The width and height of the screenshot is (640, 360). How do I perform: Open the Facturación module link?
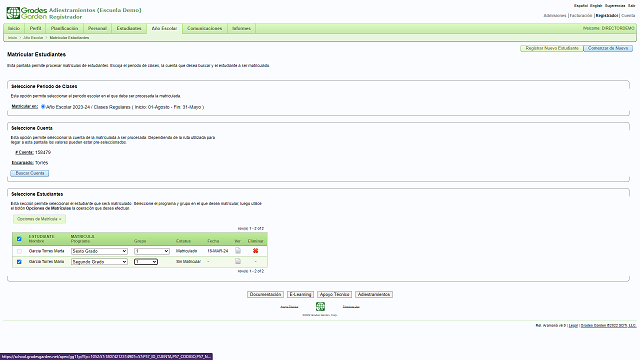(x=580, y=16)
